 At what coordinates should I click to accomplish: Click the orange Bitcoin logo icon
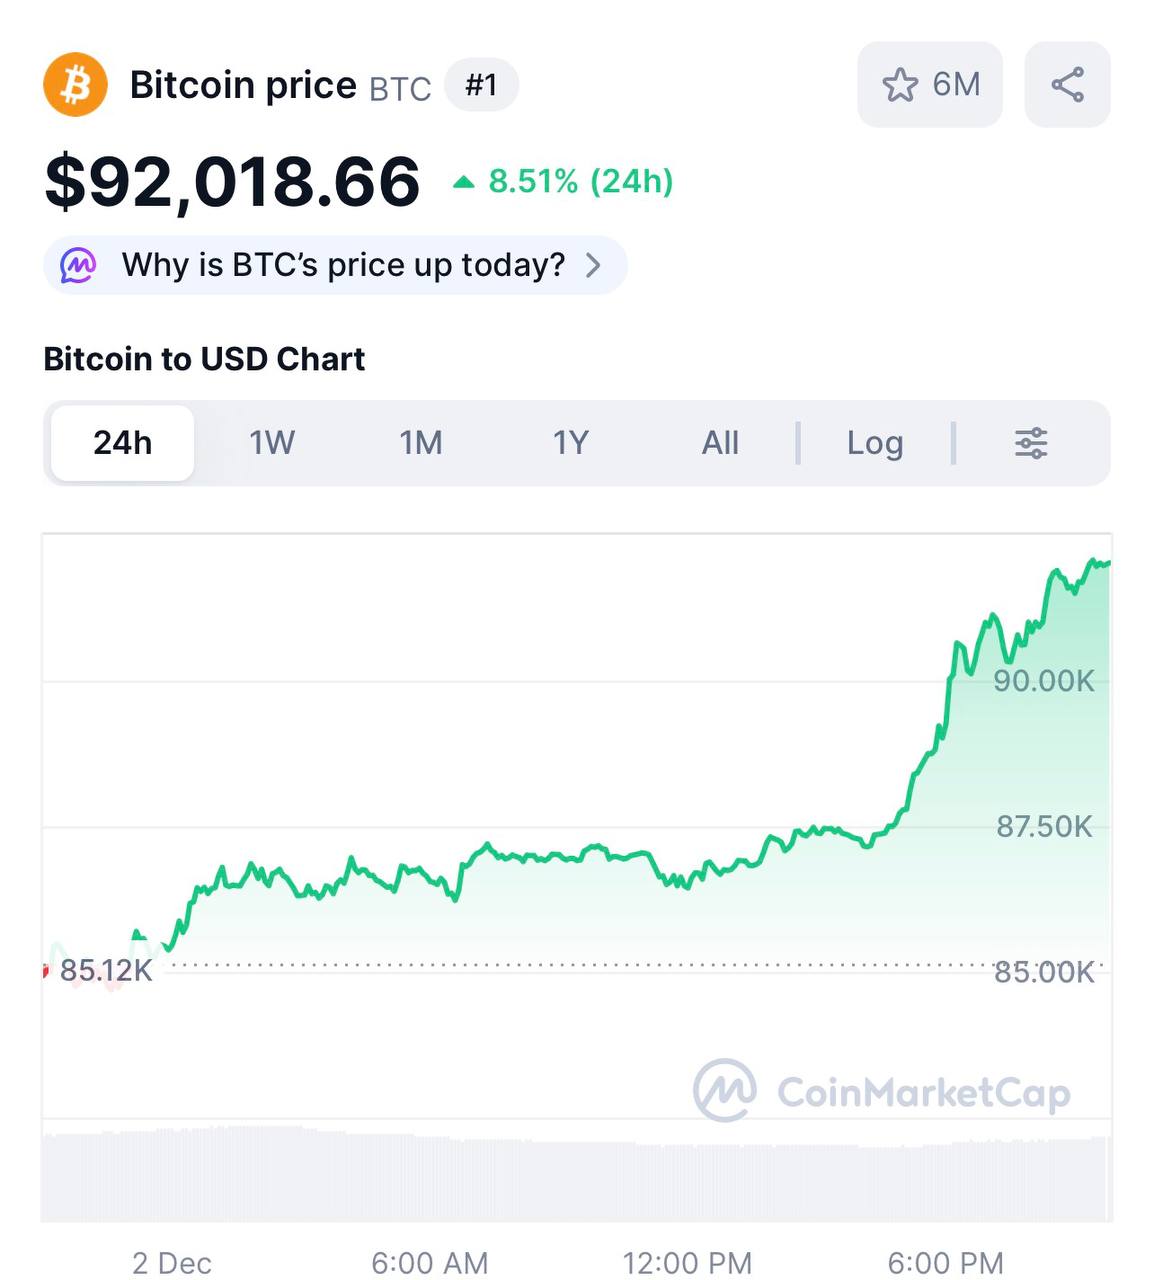pyautogui.click(x=75, y=85)
